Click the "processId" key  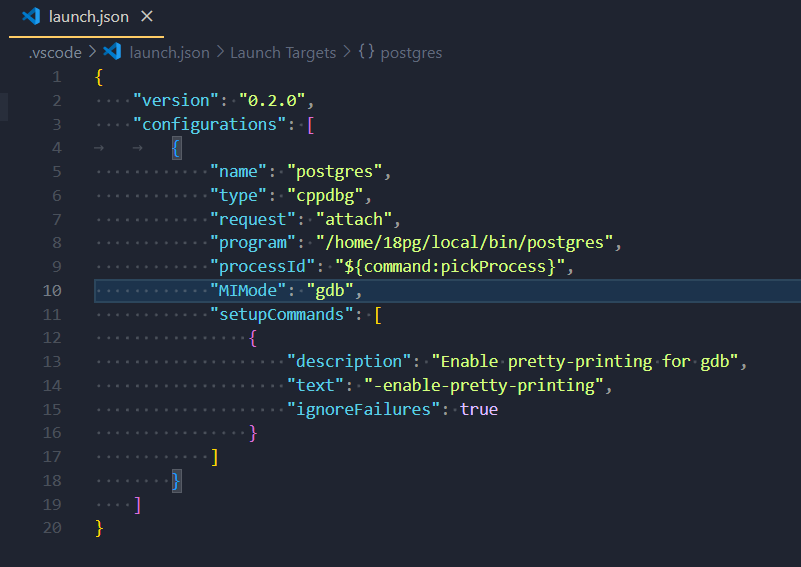click(262, 267)
